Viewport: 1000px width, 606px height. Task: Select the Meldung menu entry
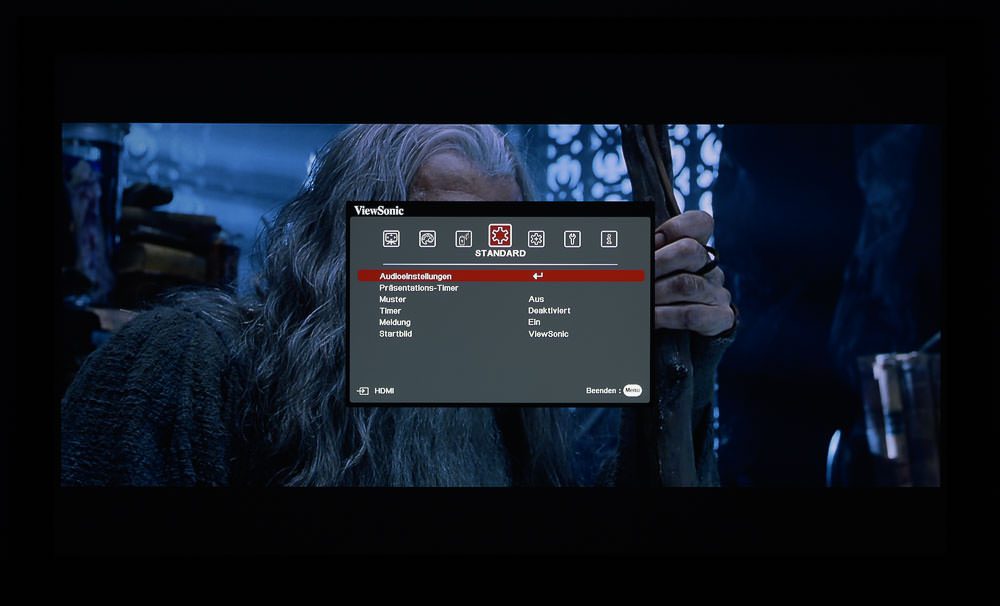pyautogui.click(x=395, y=322)
